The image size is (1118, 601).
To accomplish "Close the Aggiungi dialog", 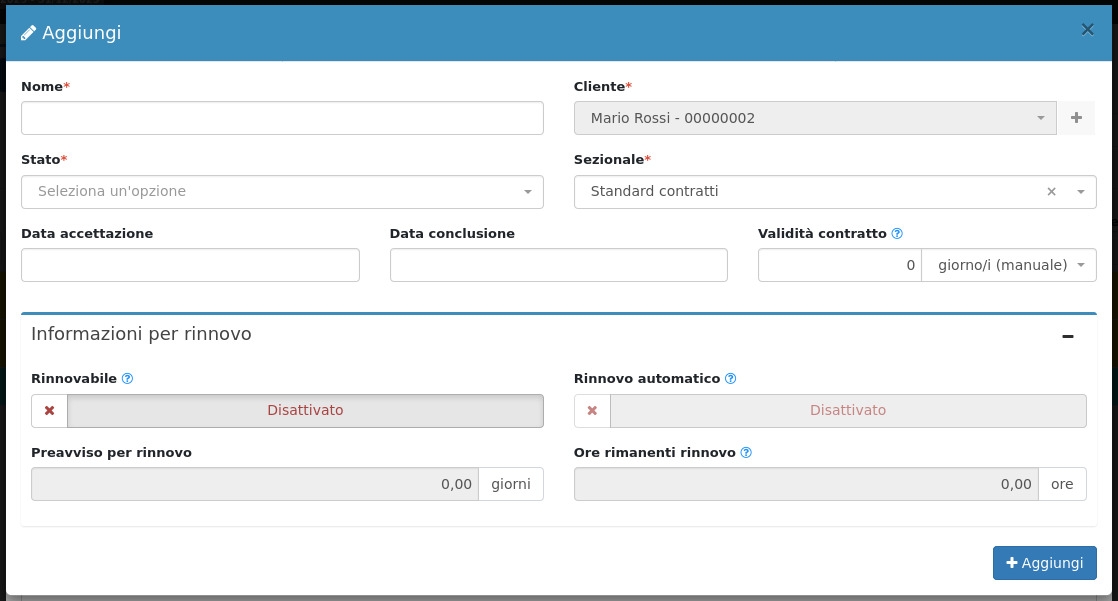I will point(1087,30).
